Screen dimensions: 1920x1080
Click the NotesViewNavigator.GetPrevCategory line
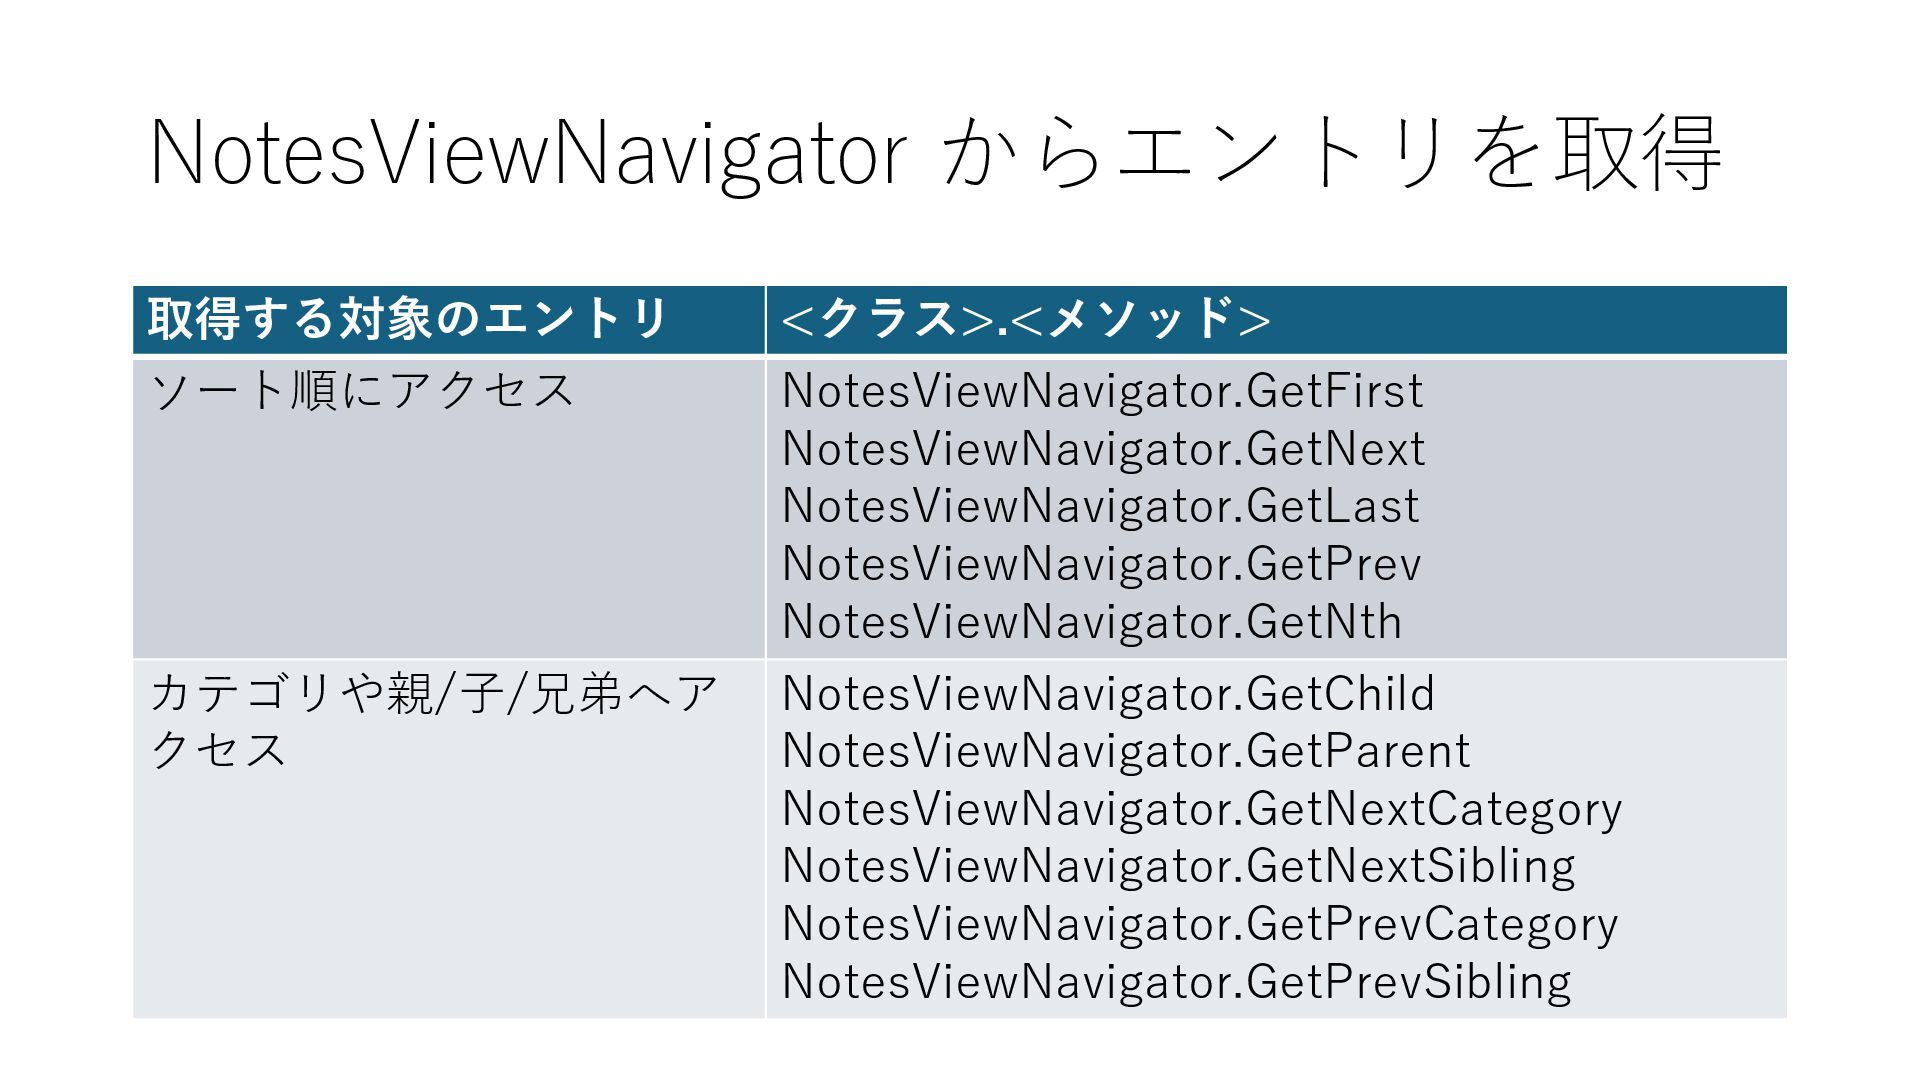1200,924
